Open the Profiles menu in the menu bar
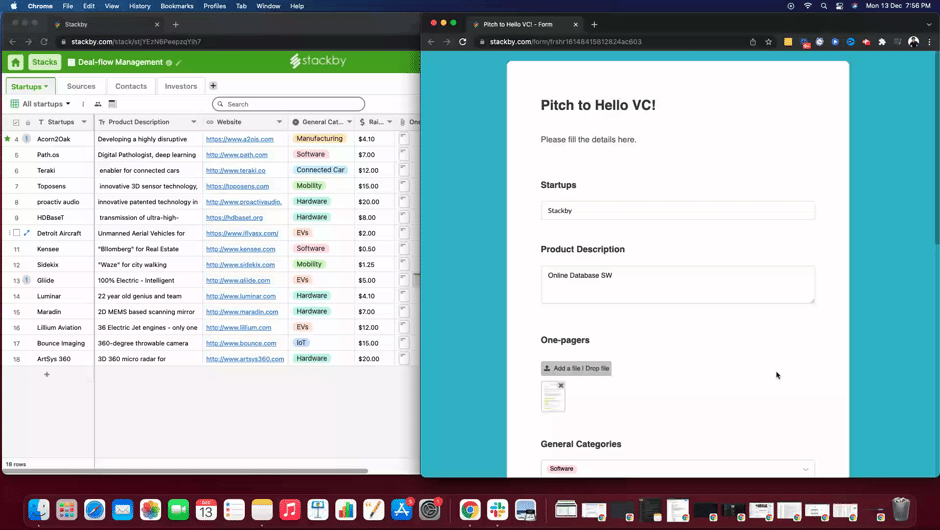 pos(214,6)
